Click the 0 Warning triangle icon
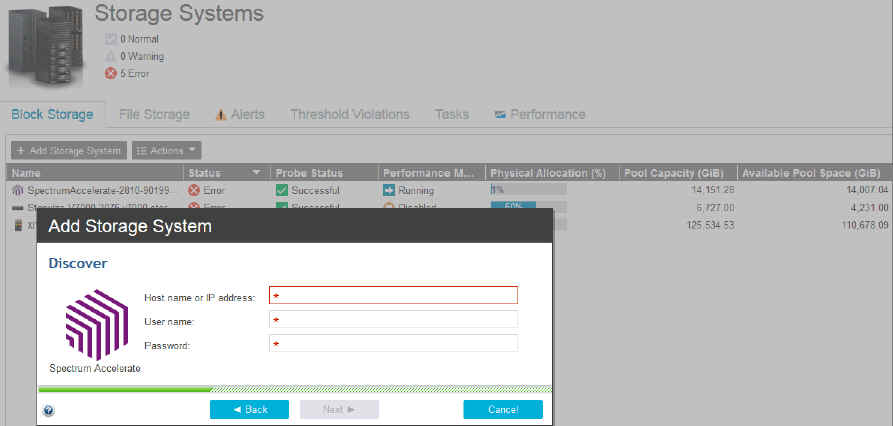 tap(111, 56)
